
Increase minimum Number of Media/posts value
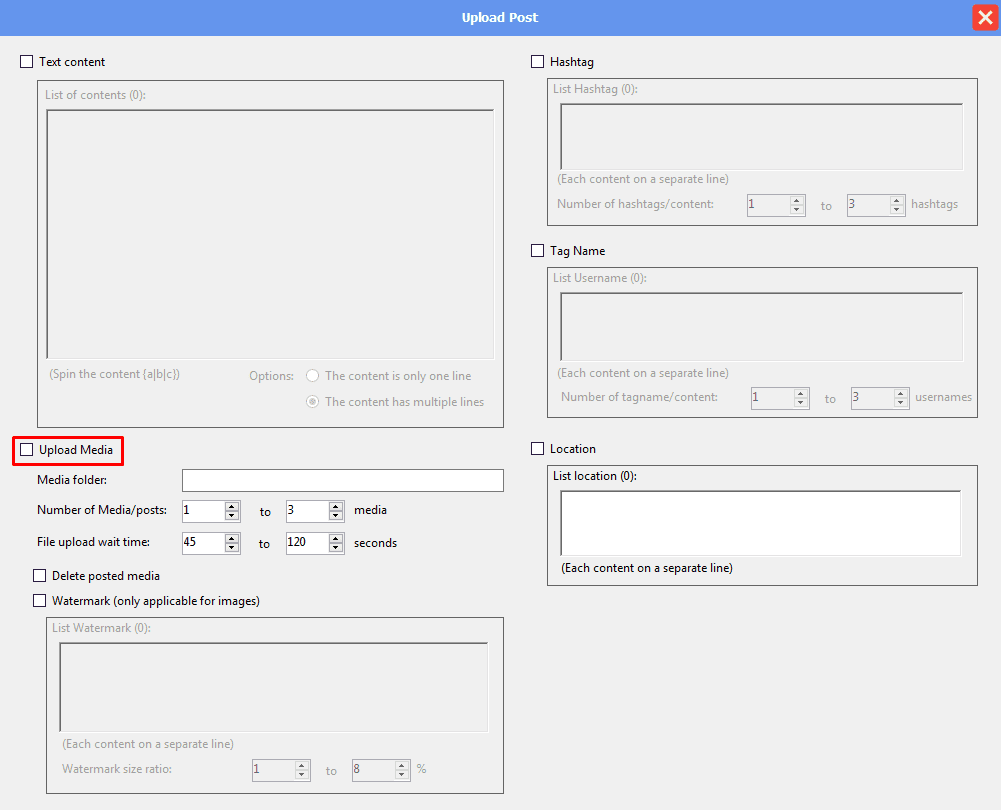(x=232, y=506)
